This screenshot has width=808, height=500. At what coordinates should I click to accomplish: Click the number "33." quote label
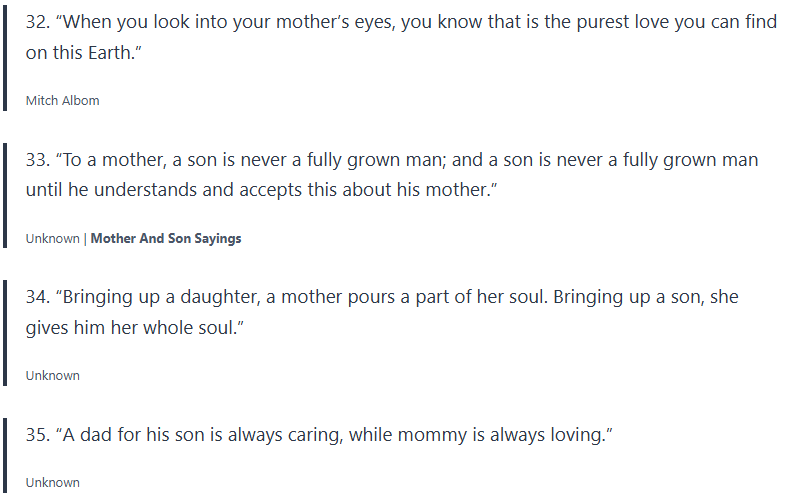click(38, 160)
